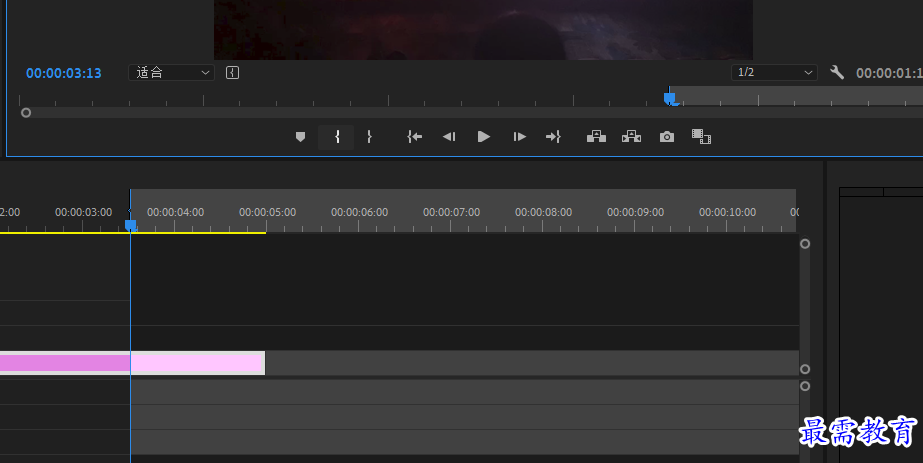Screen dimensions: 923x463
Task: Click 00:00:04:00 on timeline ruler
Action: pyautogui.click(x=175, y=212)
